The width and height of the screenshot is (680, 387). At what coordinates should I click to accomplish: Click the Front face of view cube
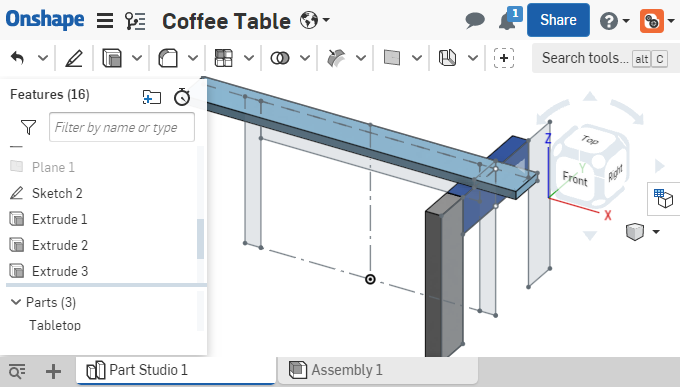pos(575,178)
